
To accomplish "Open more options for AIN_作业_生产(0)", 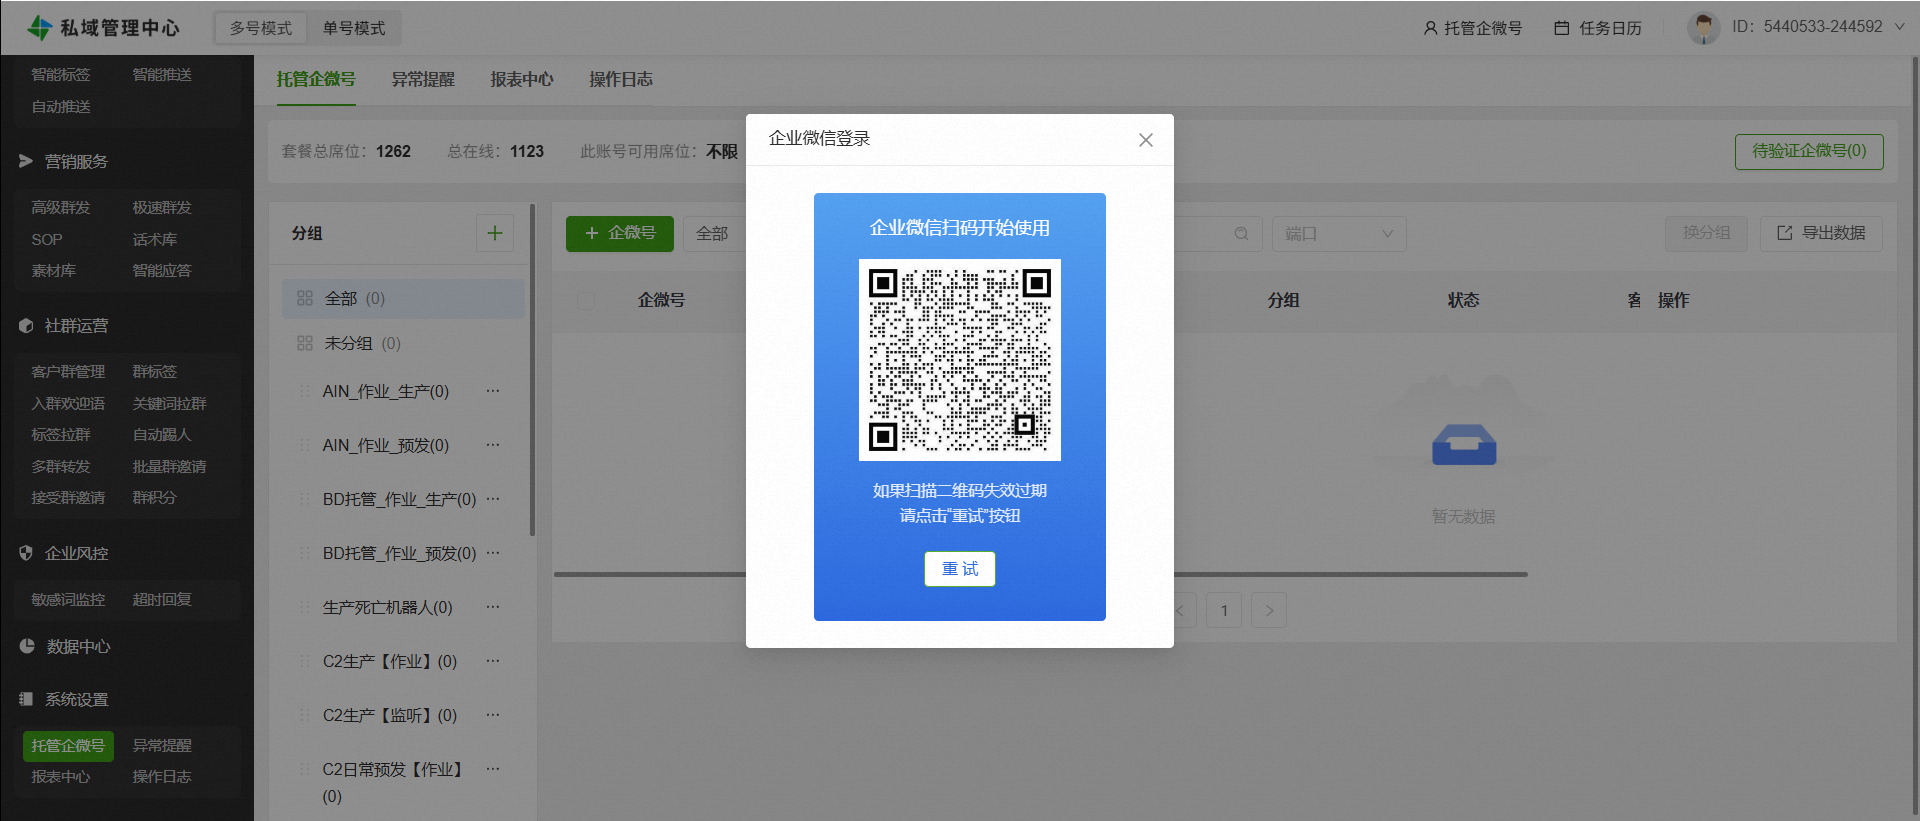I will point(493,391).
